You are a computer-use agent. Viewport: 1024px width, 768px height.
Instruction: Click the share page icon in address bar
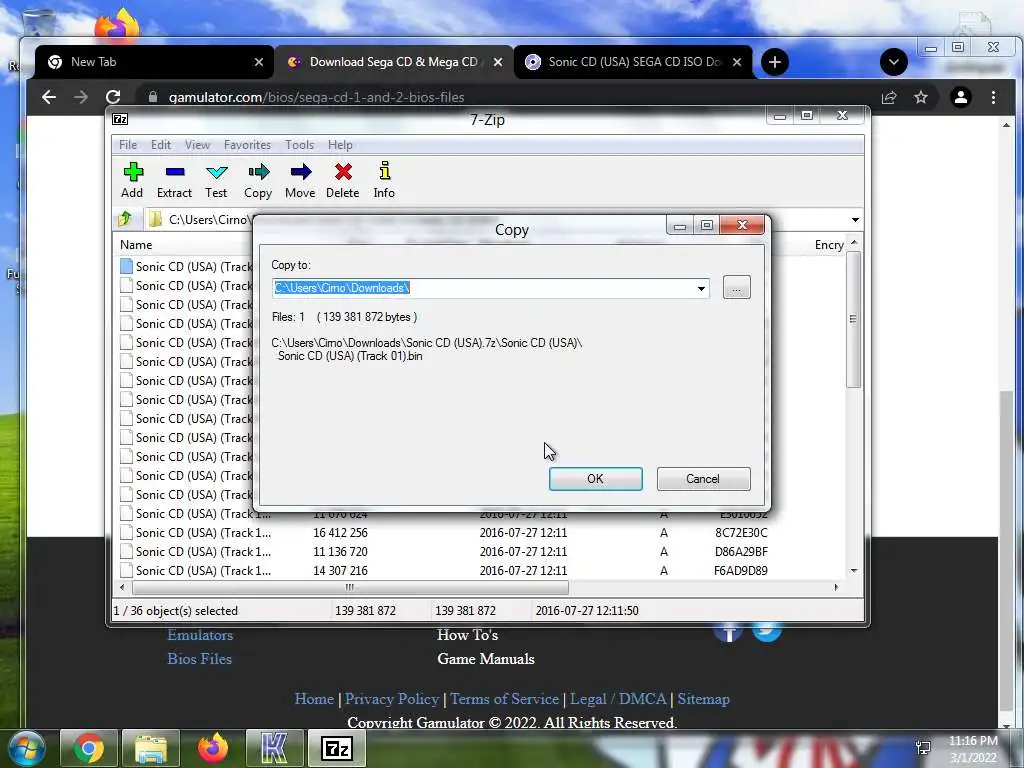[x=889, y=97]
